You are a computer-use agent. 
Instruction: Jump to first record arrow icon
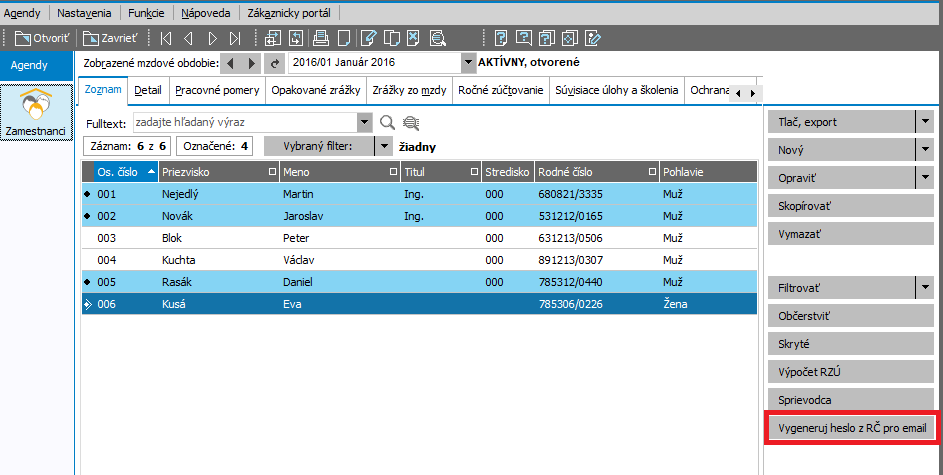tap(165, 38)
